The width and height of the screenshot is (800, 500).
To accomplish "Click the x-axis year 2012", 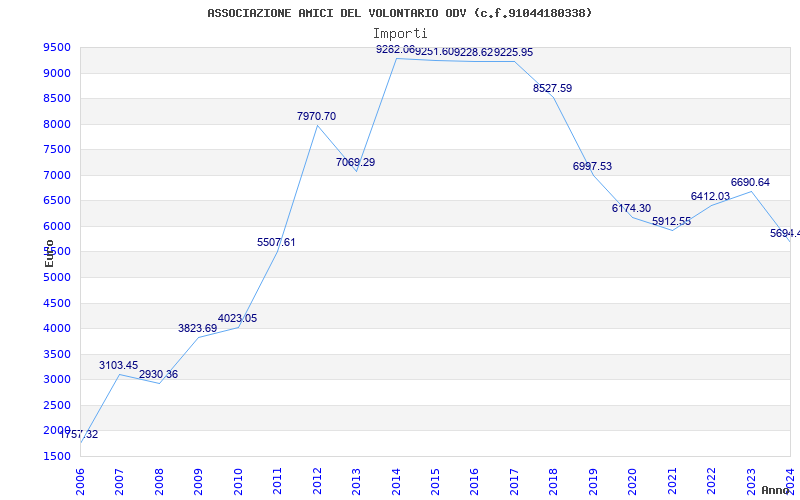I will coord(317,482).
